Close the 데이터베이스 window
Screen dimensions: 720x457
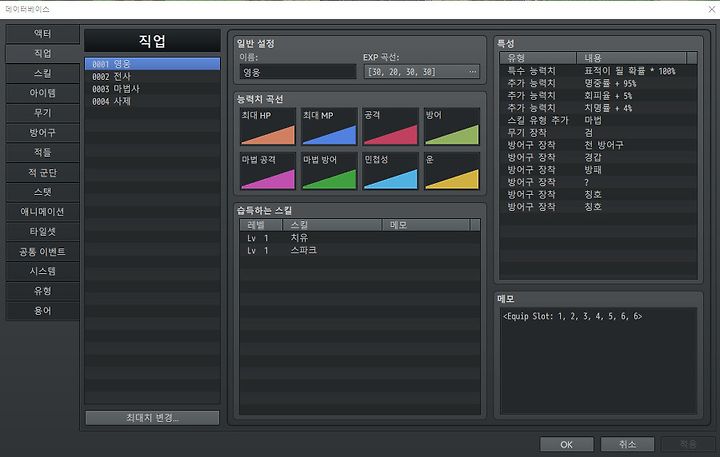click(x=711, y=9)
